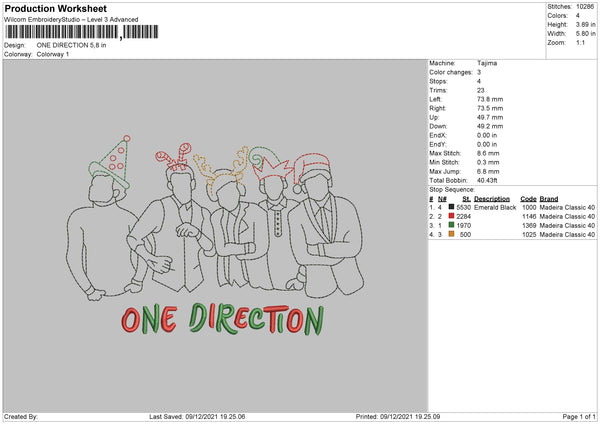Screen dimensions: 600x424
Task: Click the candy cane headband in the preview
Action: click(x=173, y=157)
